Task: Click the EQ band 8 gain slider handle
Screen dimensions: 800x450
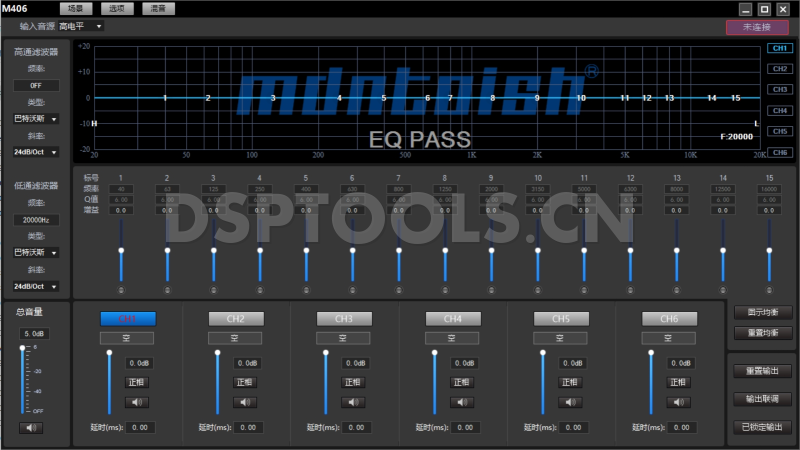Action: (445, 250)
